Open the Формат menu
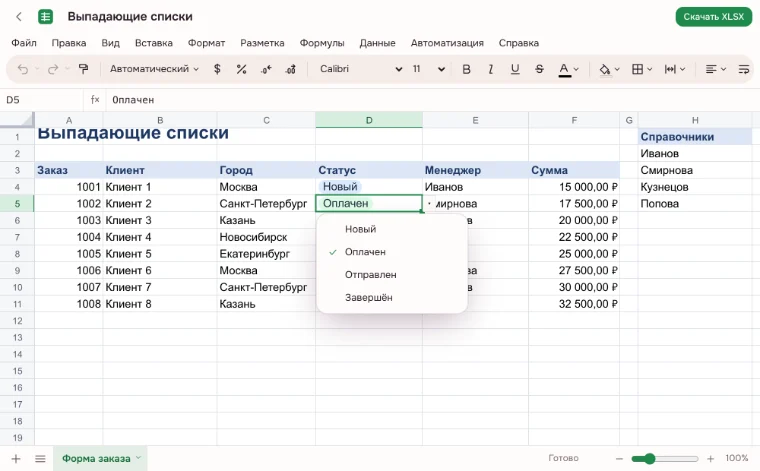 (206, 43)
